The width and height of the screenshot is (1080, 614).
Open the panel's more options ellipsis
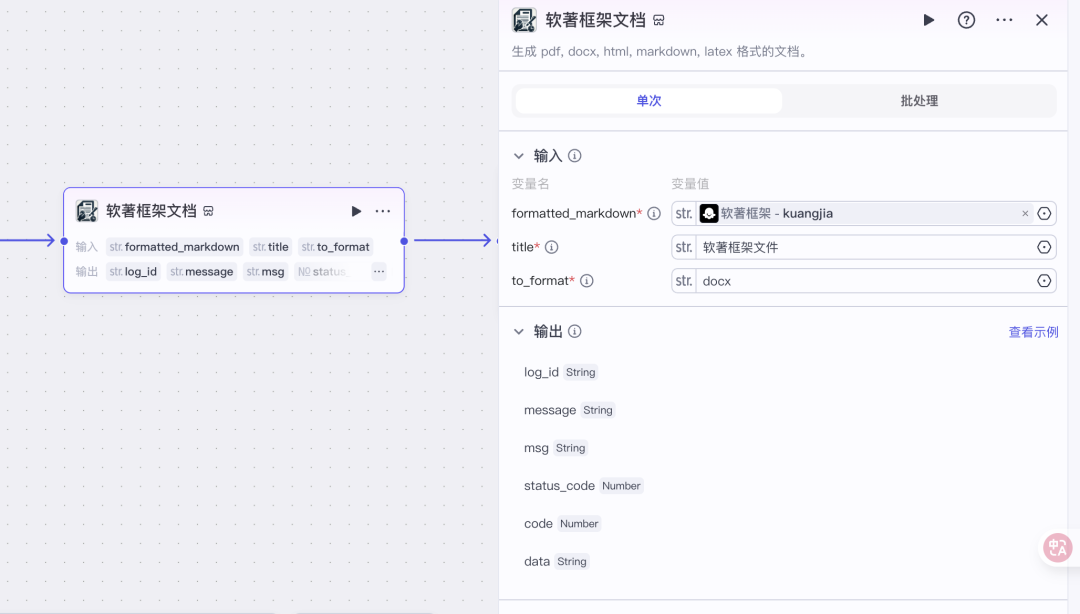pyautogui.click(x=1004, y=20)
